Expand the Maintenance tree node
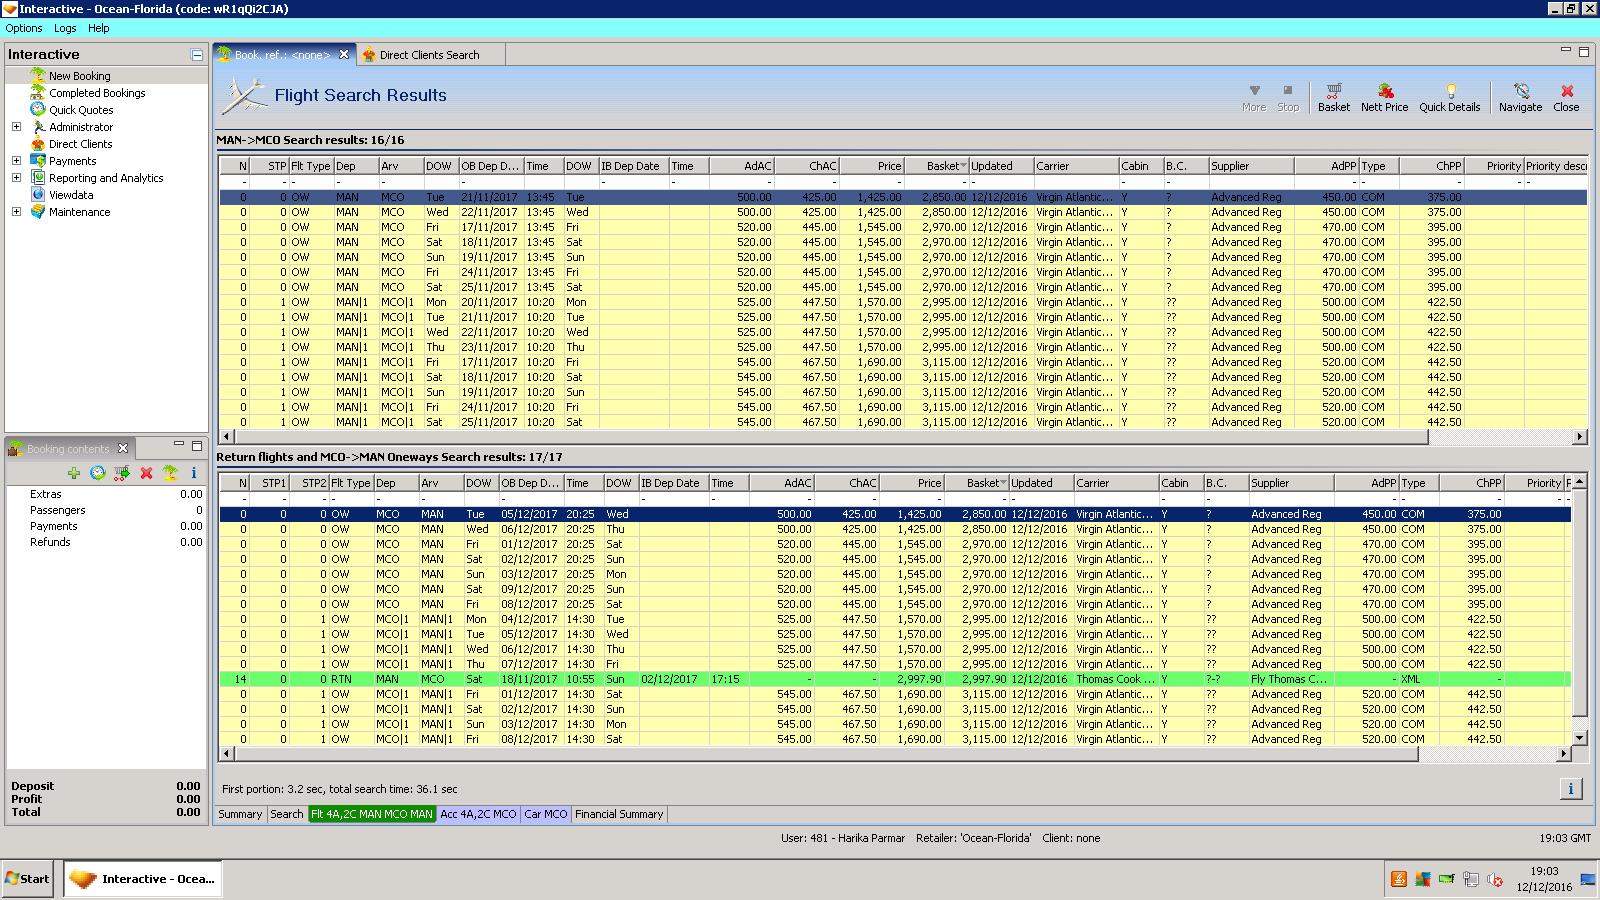1600x900 pixels. tap(16, 212)
